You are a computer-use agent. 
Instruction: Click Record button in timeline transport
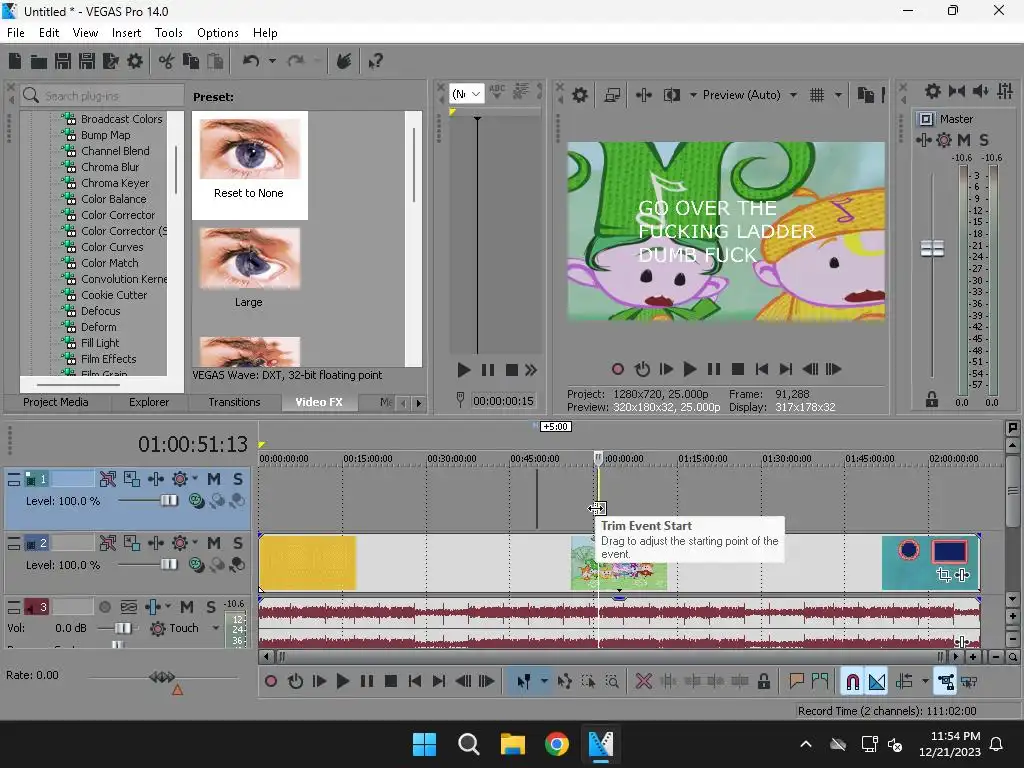click(271, 682)
